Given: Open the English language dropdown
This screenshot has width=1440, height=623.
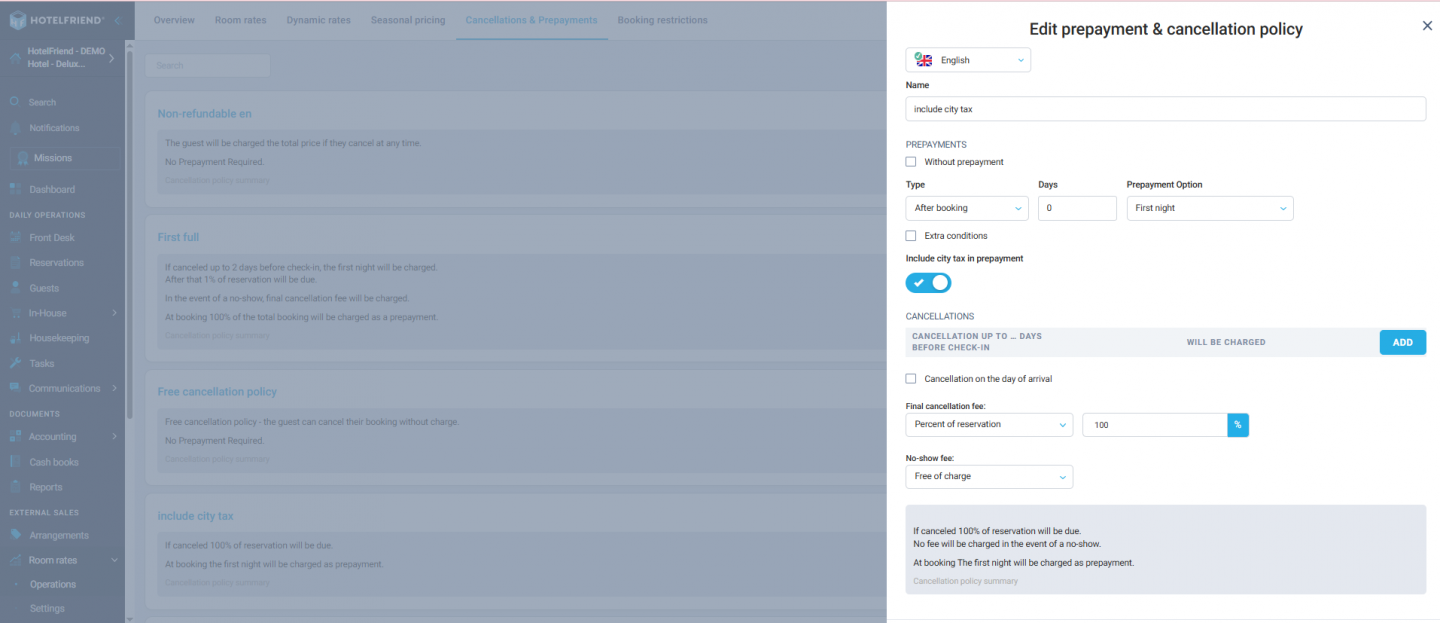Looking at the screenshot, I should pos(967,60).
